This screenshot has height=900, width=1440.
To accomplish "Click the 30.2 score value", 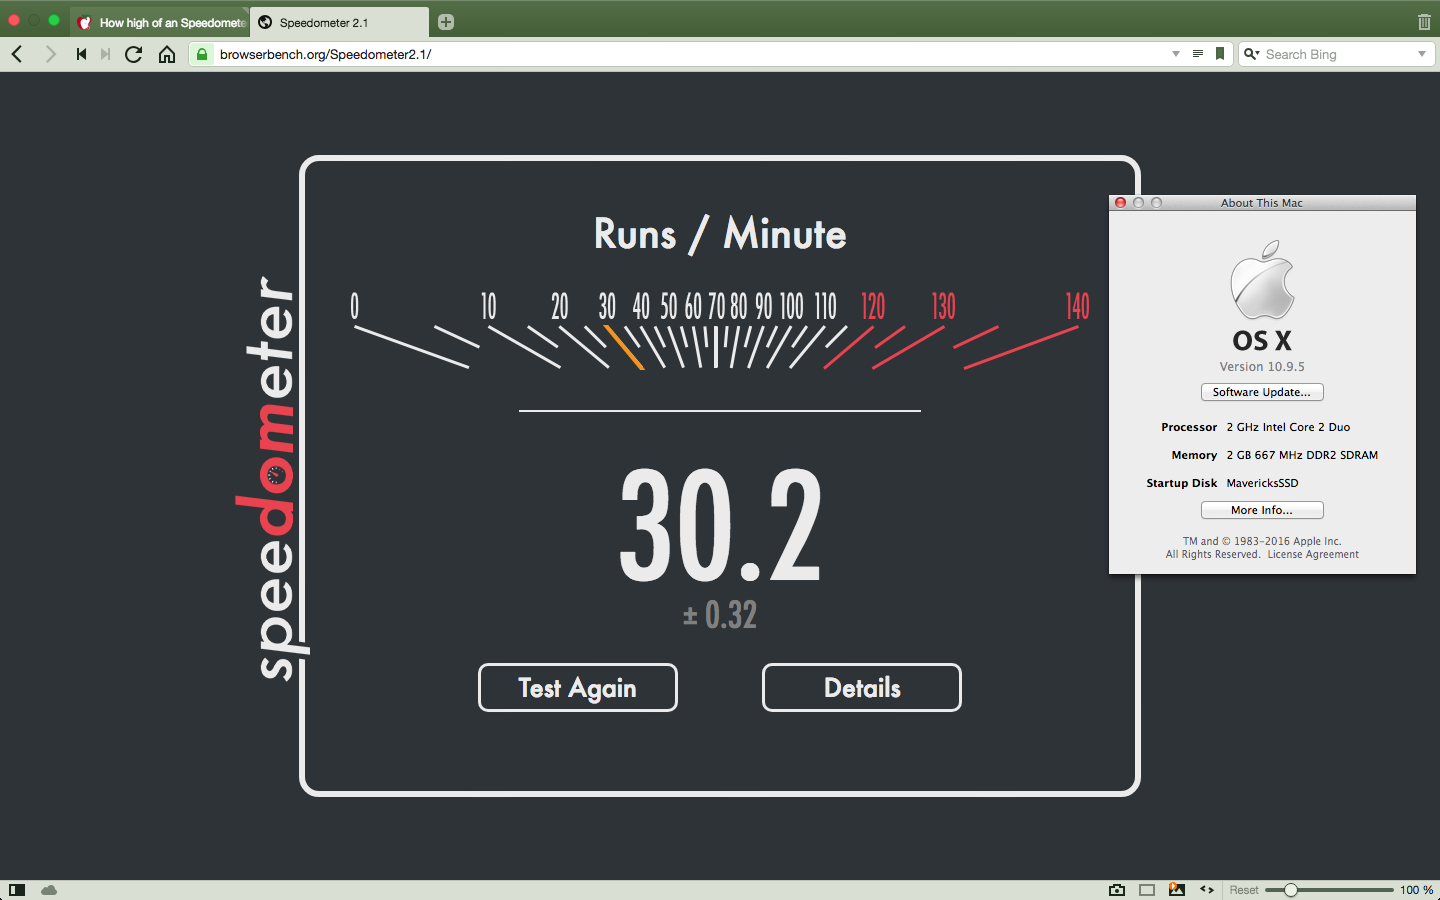I will 720,525.
